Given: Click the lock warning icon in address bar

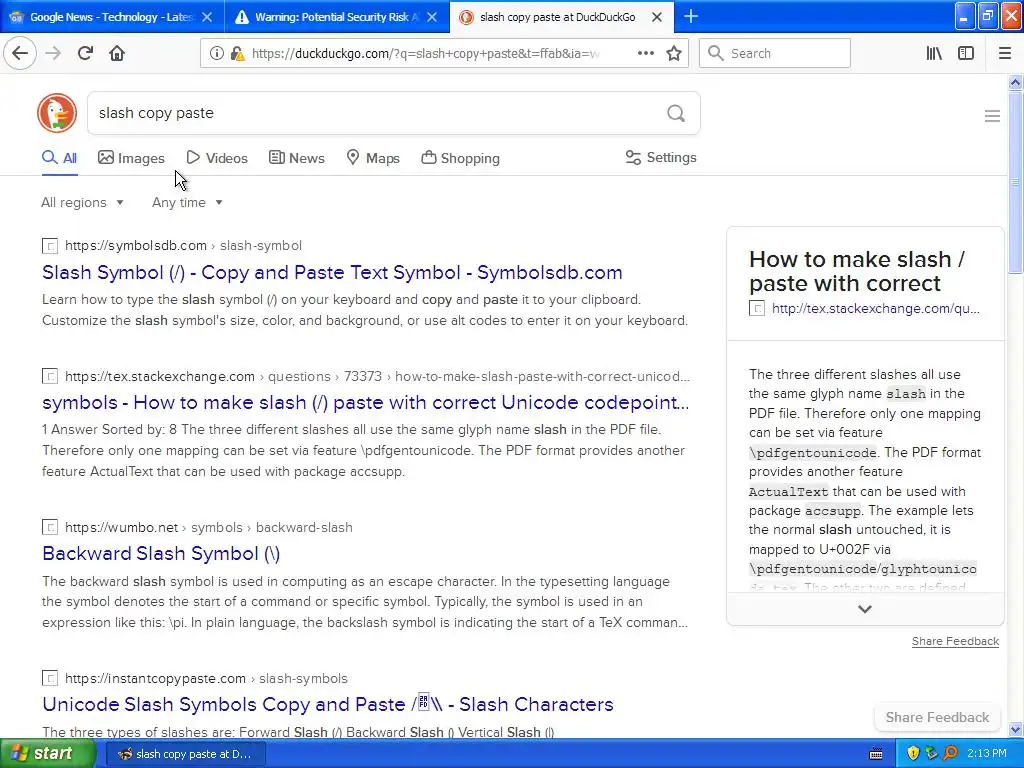Looking at the screenshot, I should pos(238,53).
